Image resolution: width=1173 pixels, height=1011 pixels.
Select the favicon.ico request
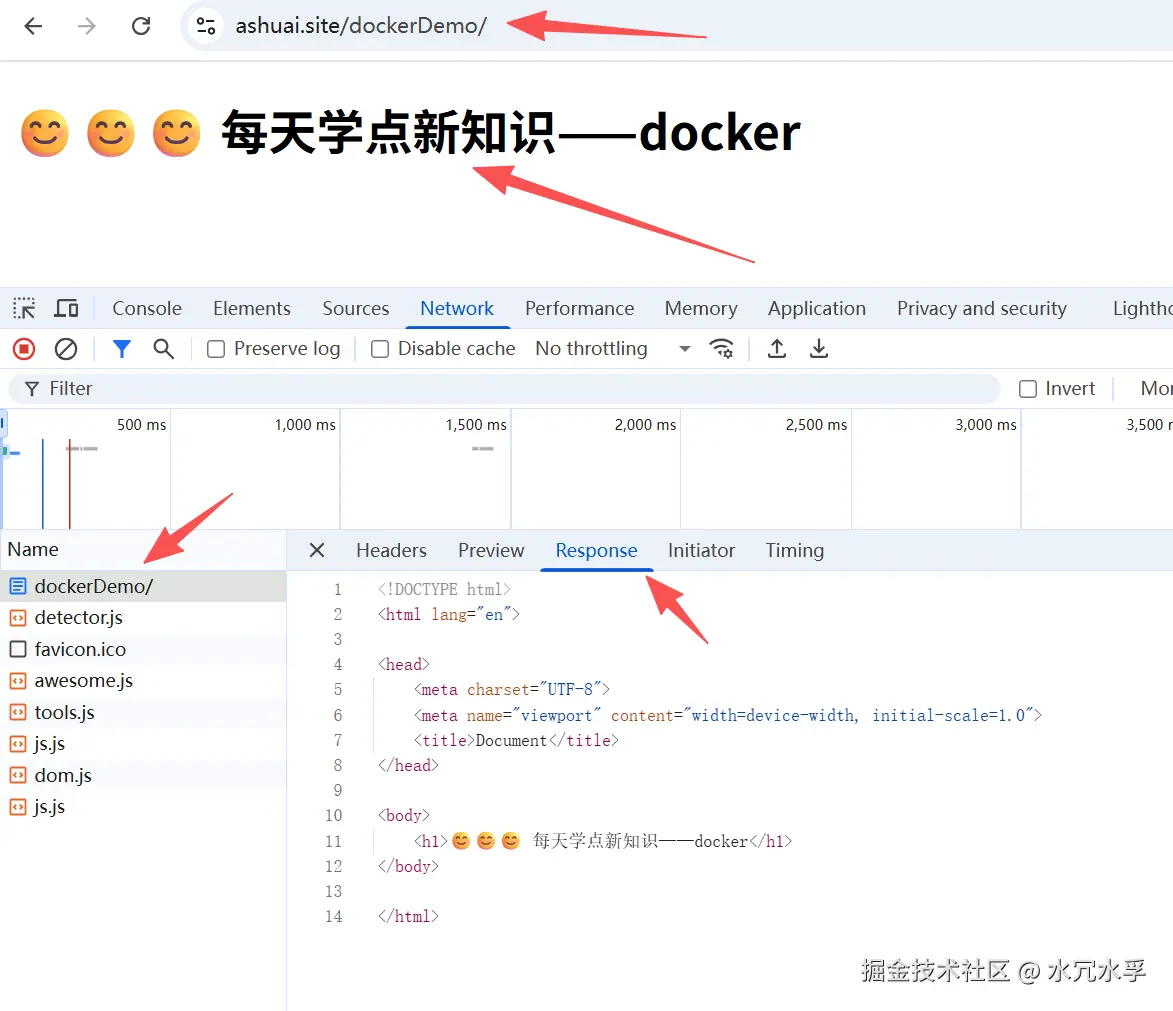(x=143, y=649)
